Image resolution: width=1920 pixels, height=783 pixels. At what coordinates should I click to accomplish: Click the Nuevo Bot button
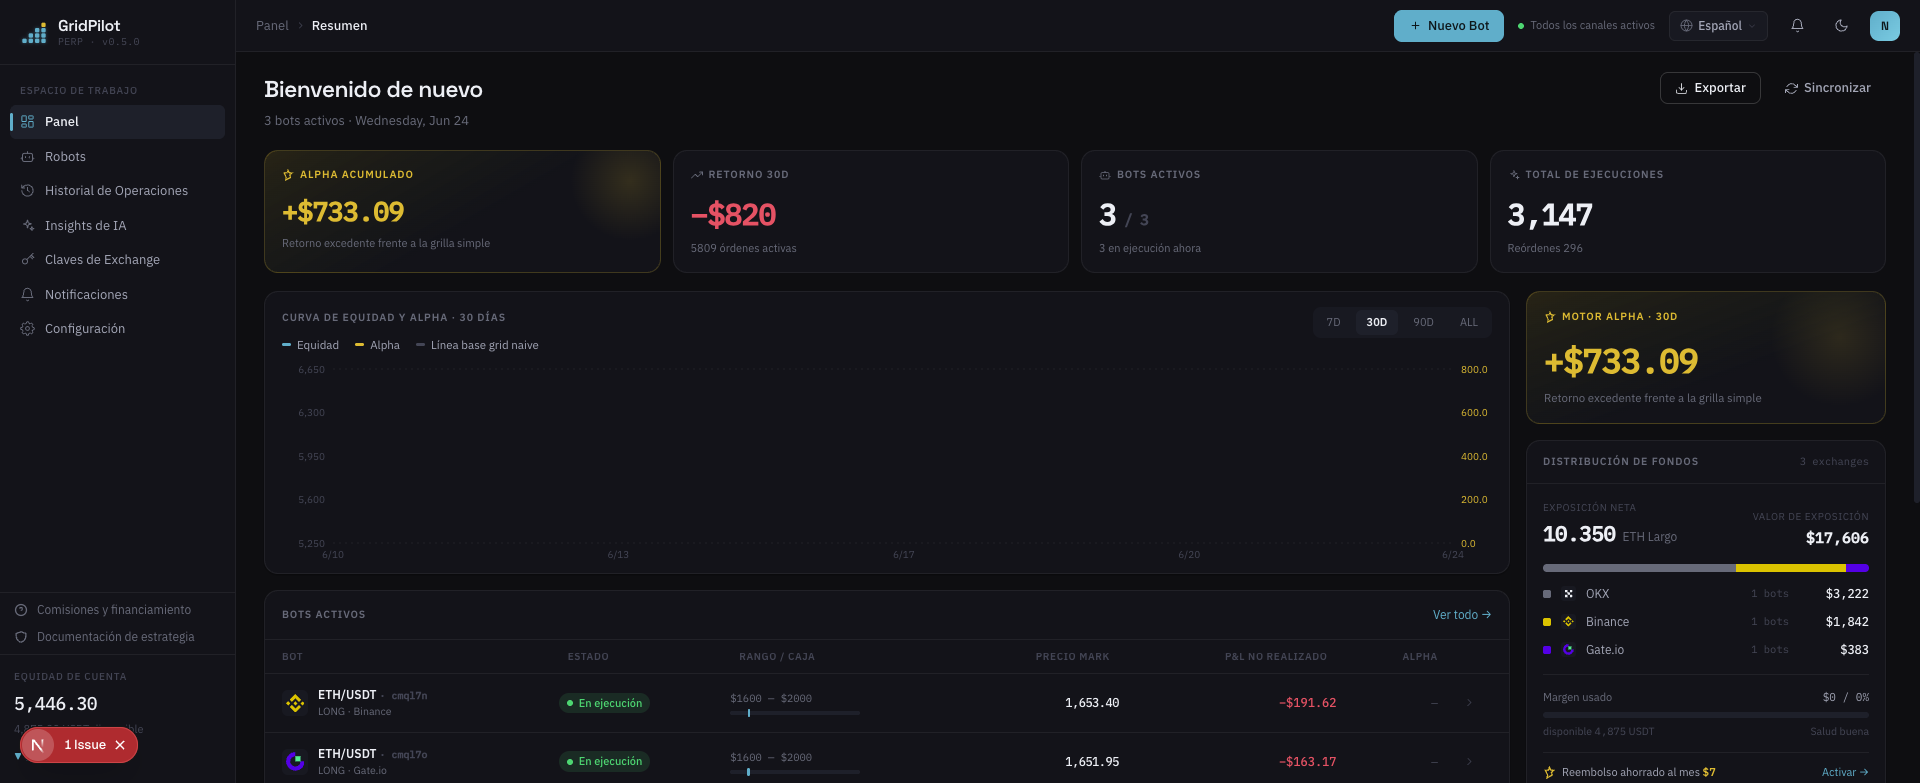[x=1449, y=26]
